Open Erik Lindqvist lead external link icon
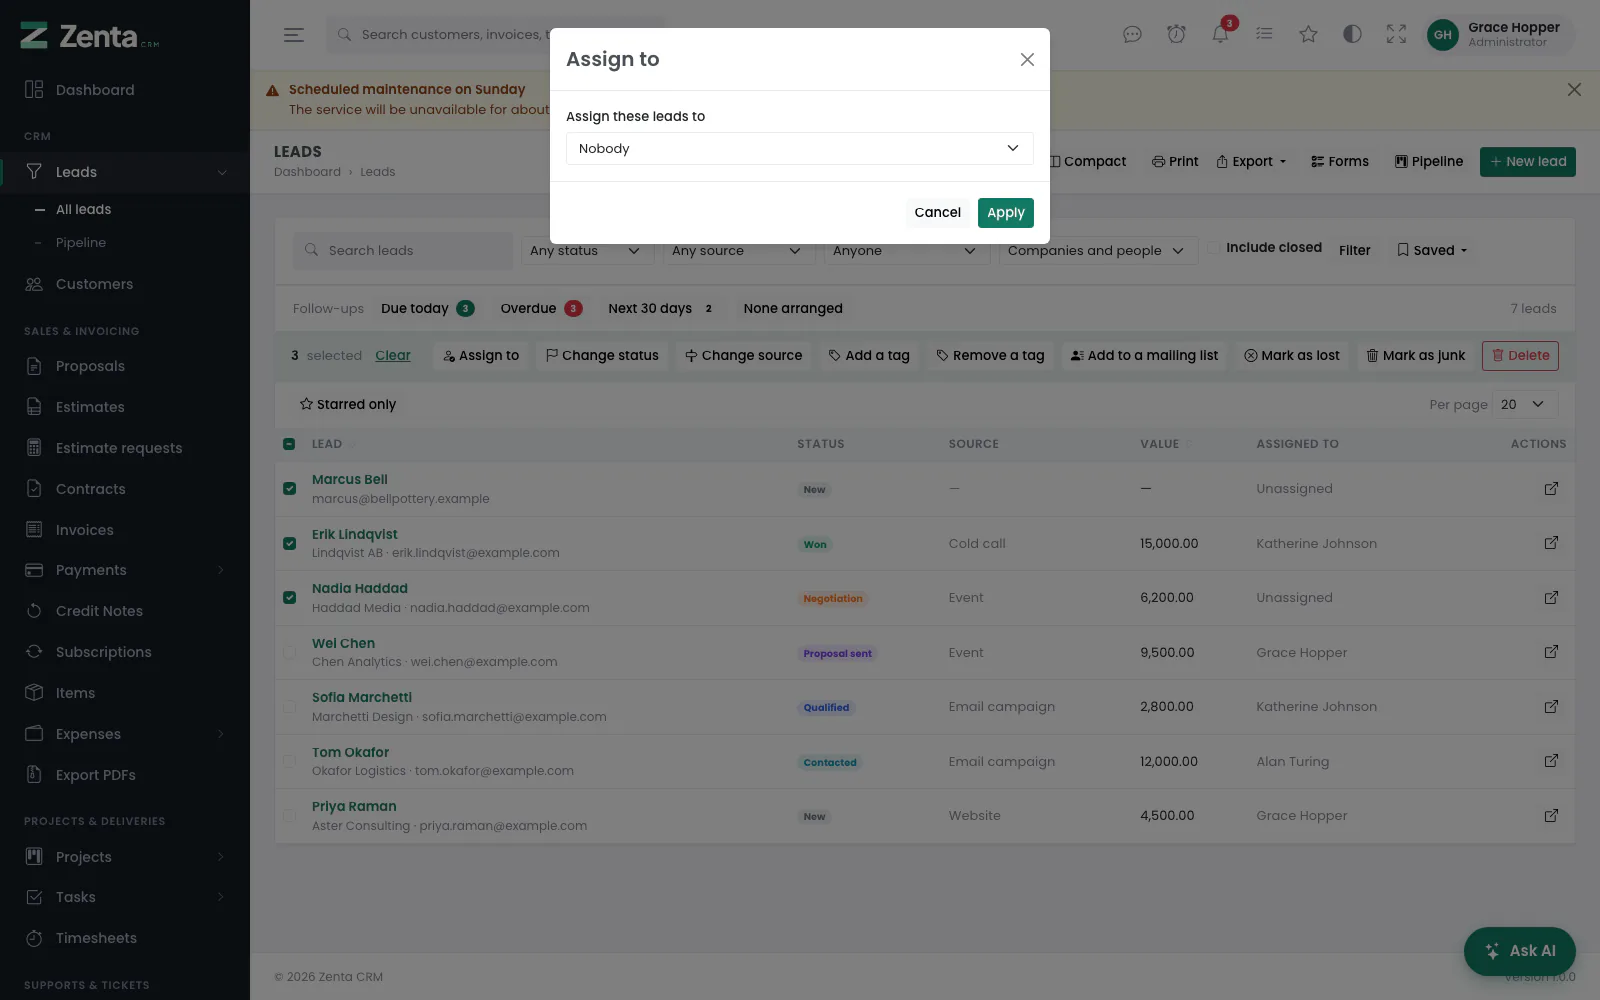The width and height of the screenshot is (1600, 1000). (x=1551, y=543)
